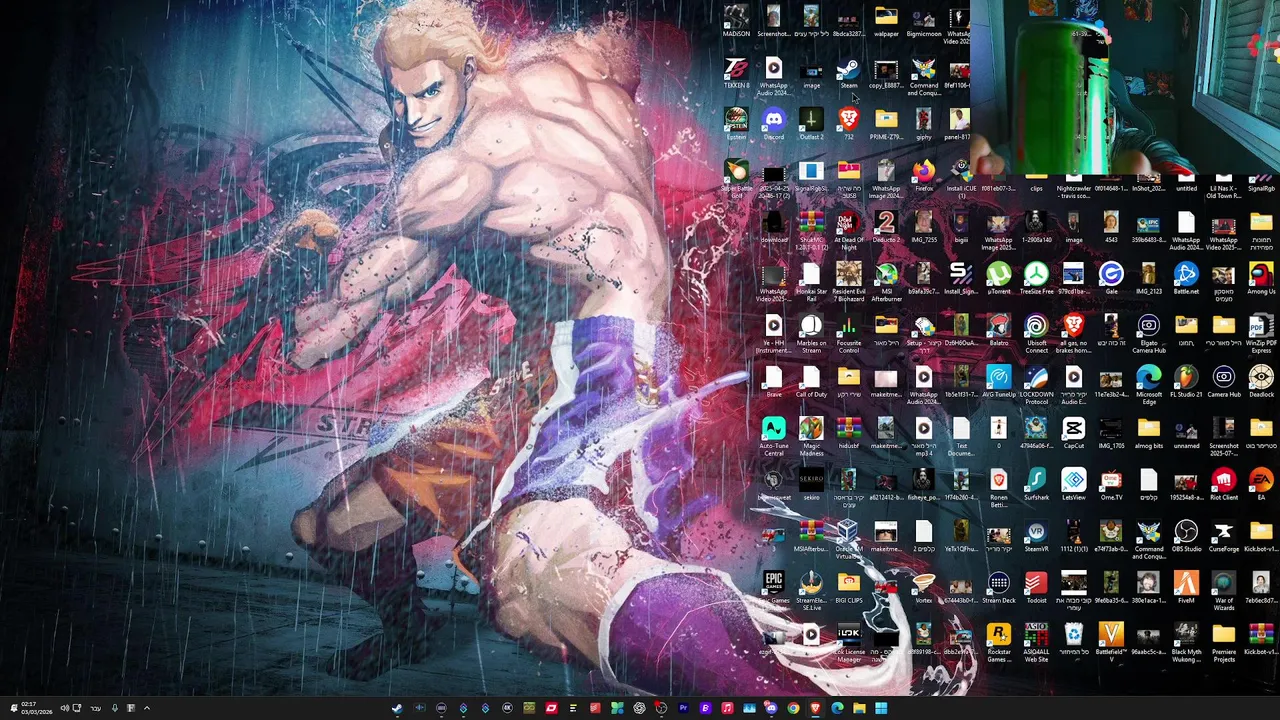Show hidden system tray icons
This screenshot has height=720, width=1280.
pos(146,708)
